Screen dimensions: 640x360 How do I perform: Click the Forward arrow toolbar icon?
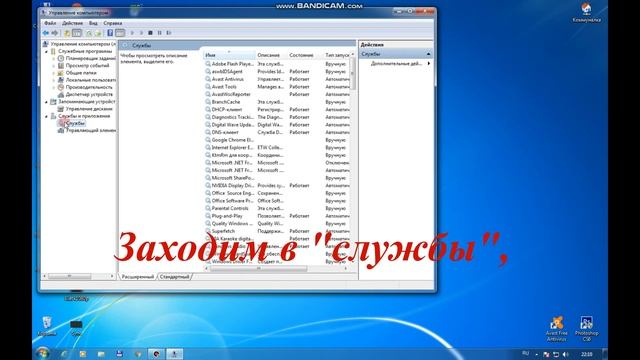(x=55, y=33)
